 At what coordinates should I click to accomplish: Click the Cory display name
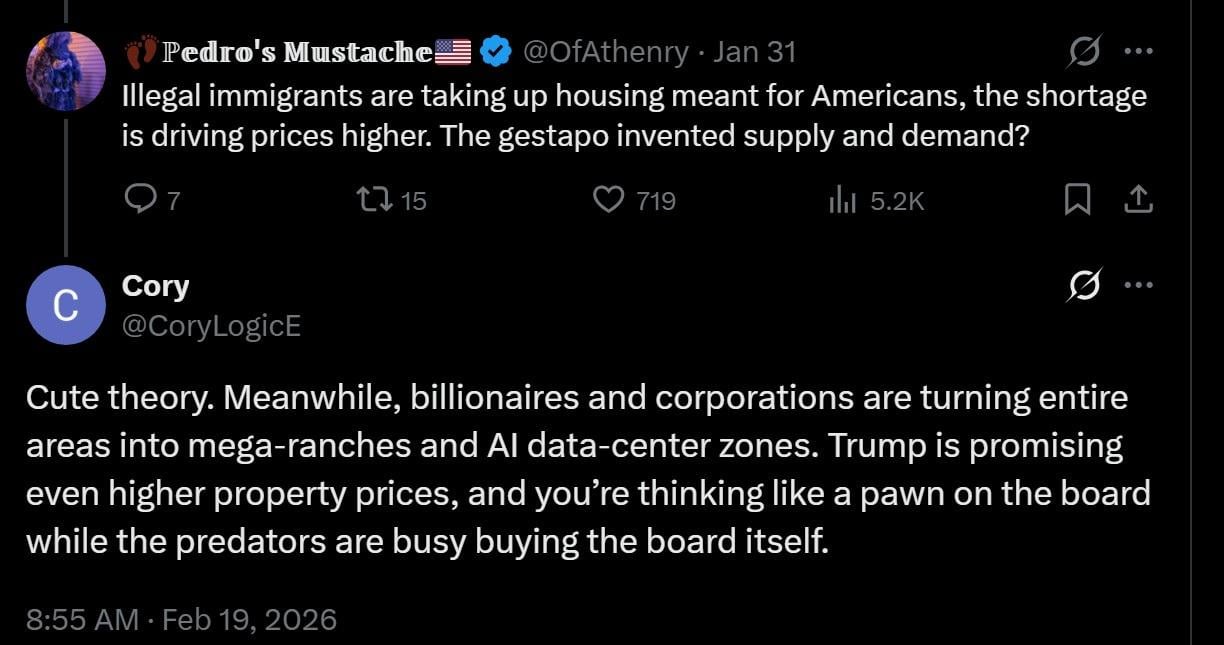(x=155, y=286)
